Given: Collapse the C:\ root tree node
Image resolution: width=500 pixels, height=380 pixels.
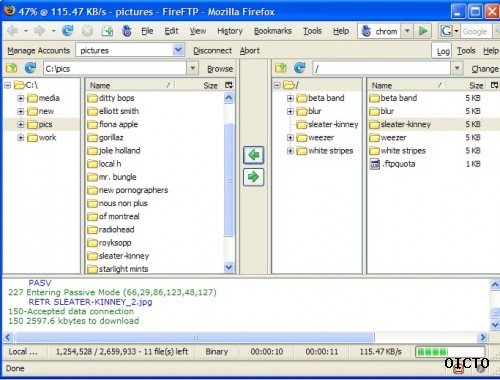Looking at the screenshot, I should (x=7, y=85).
